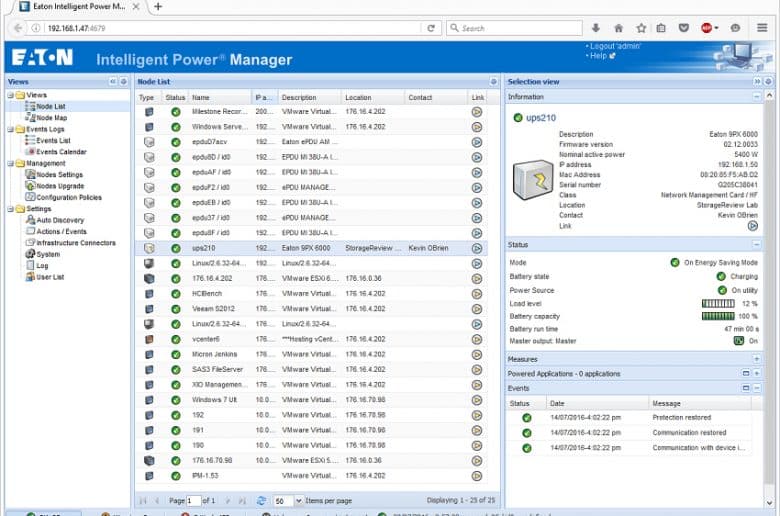780x516 pixels.
Task: Click the UPS device image in Information
Action: coord(533,180)
